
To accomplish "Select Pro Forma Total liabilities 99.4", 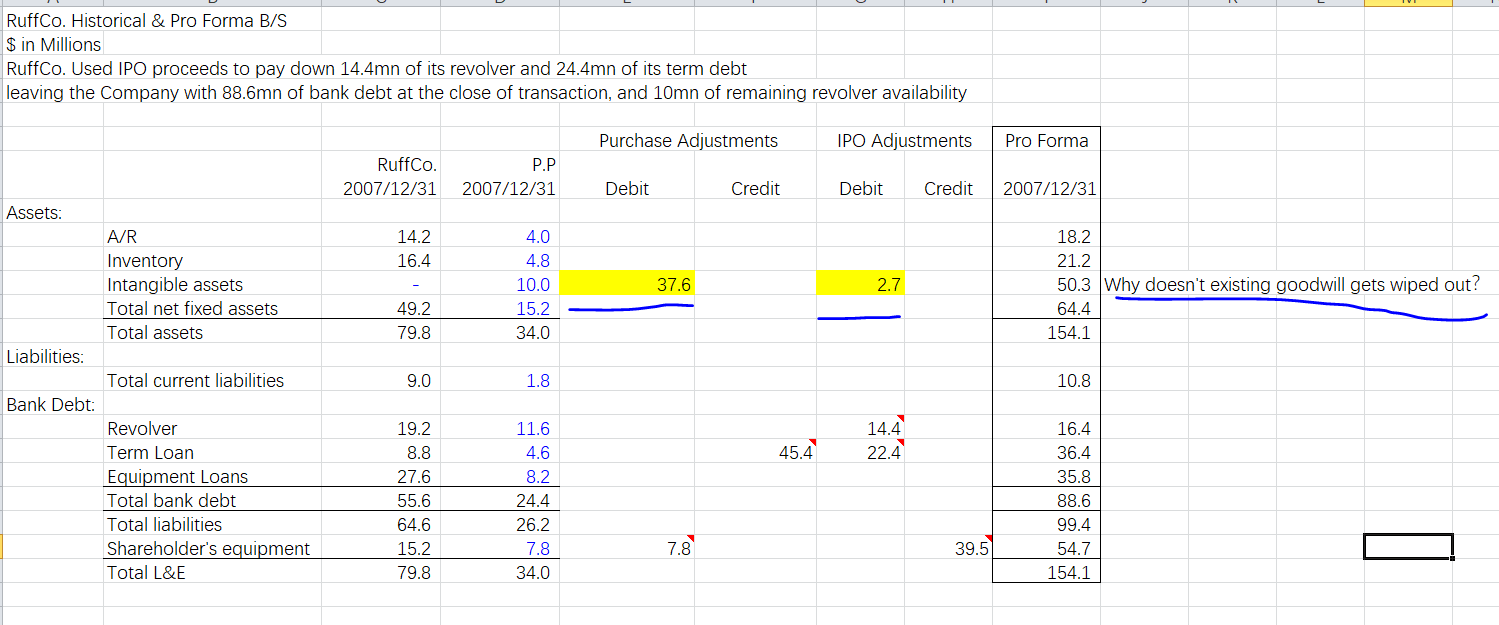I will point(1073,524).
